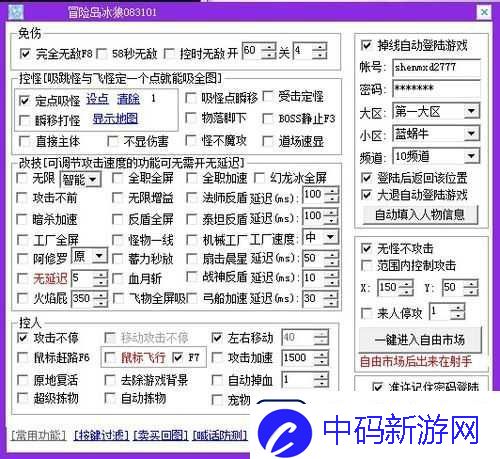Enable 58秒无敌 checkbox
Image resolution: width=500 pixels, height=459 pixels.
pyautogui.click(x=102, y=53)
